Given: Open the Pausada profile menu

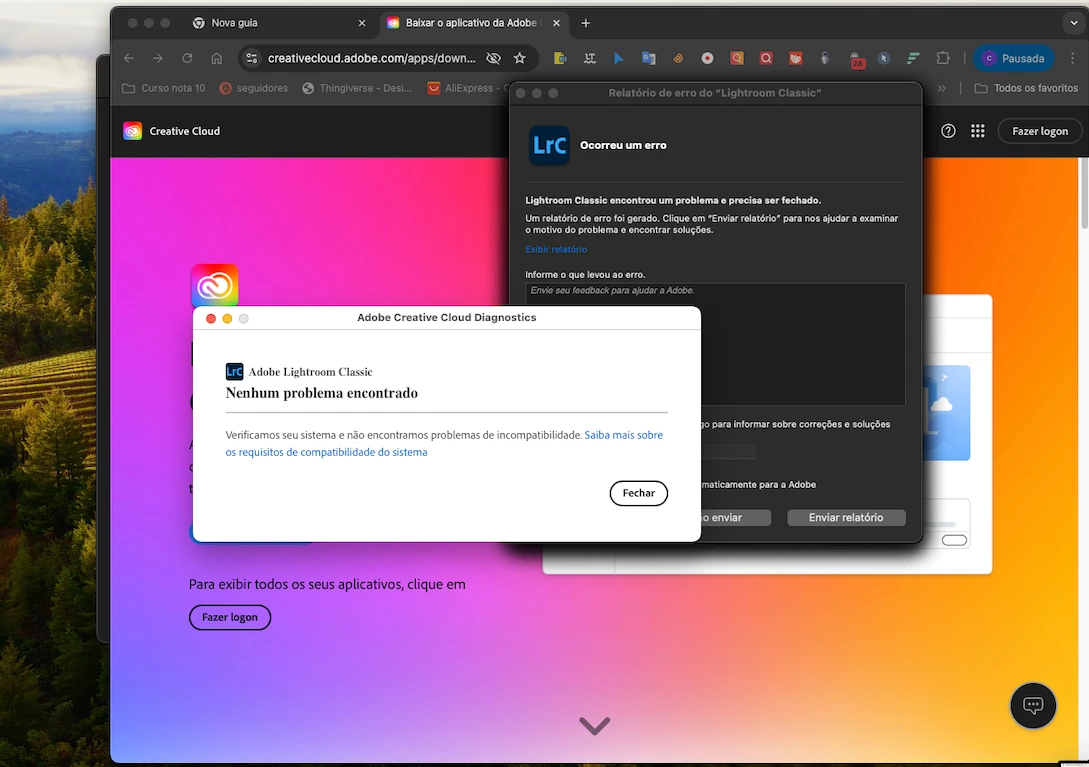Looking at the screenshot, I should pyautogui.click(x=1014, y=58).
